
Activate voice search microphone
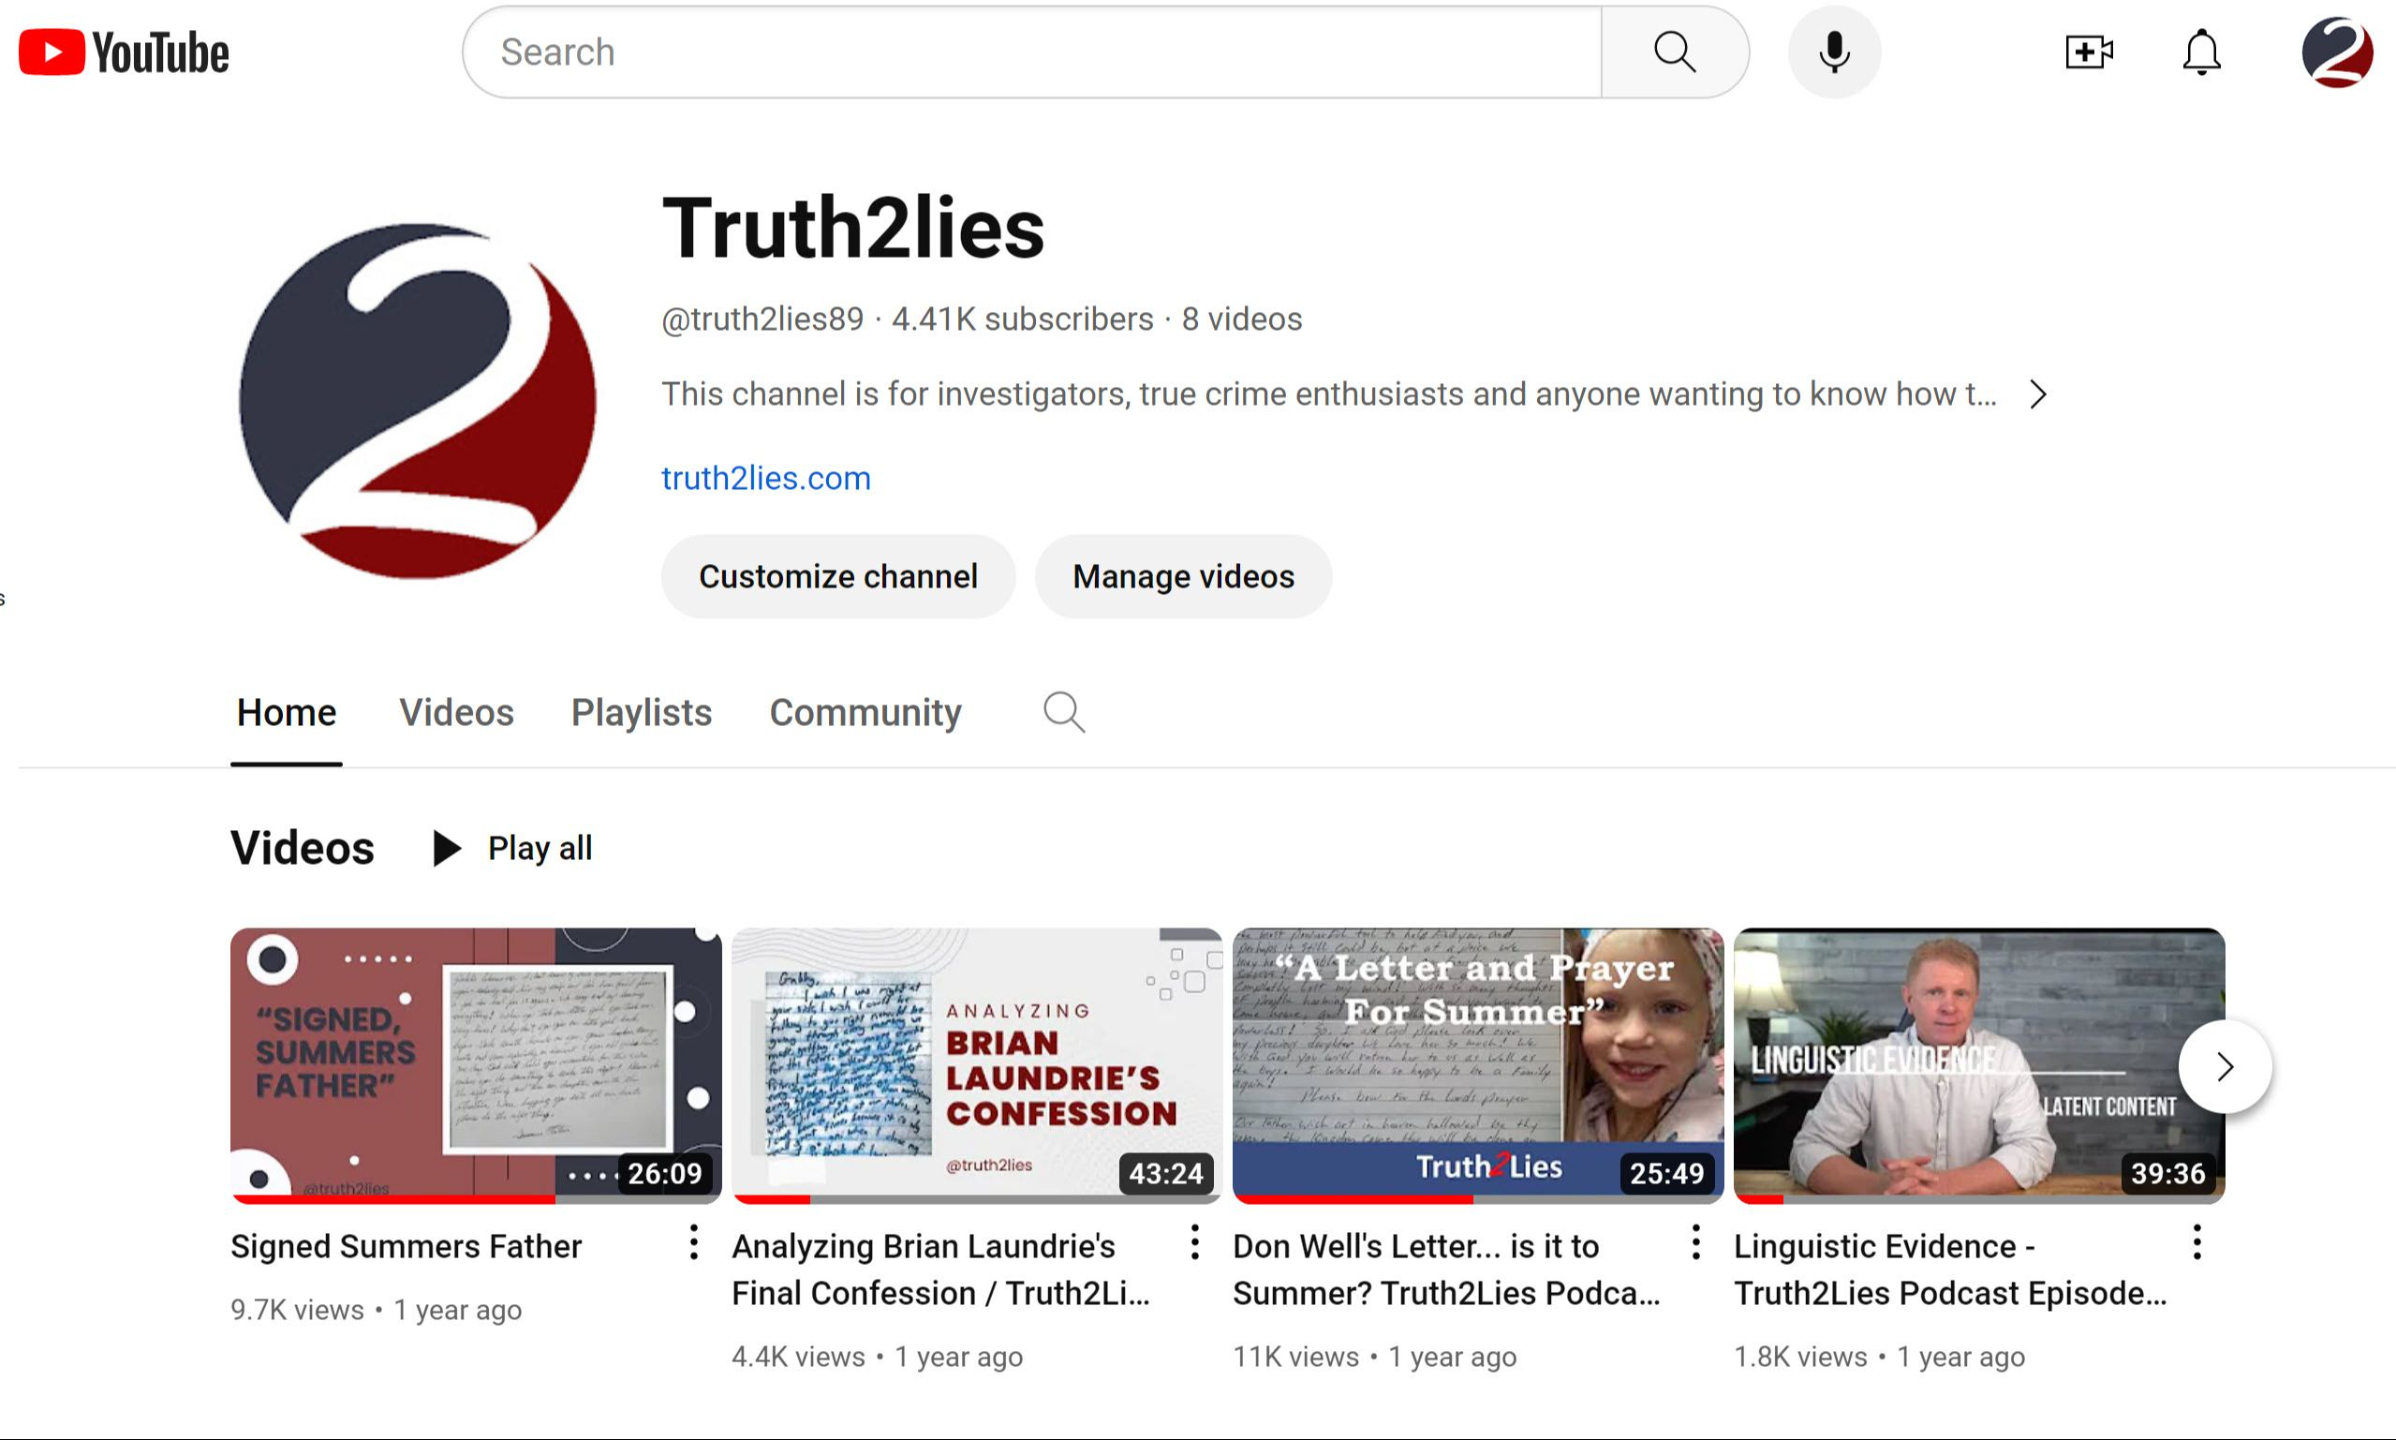point(1833,52)
